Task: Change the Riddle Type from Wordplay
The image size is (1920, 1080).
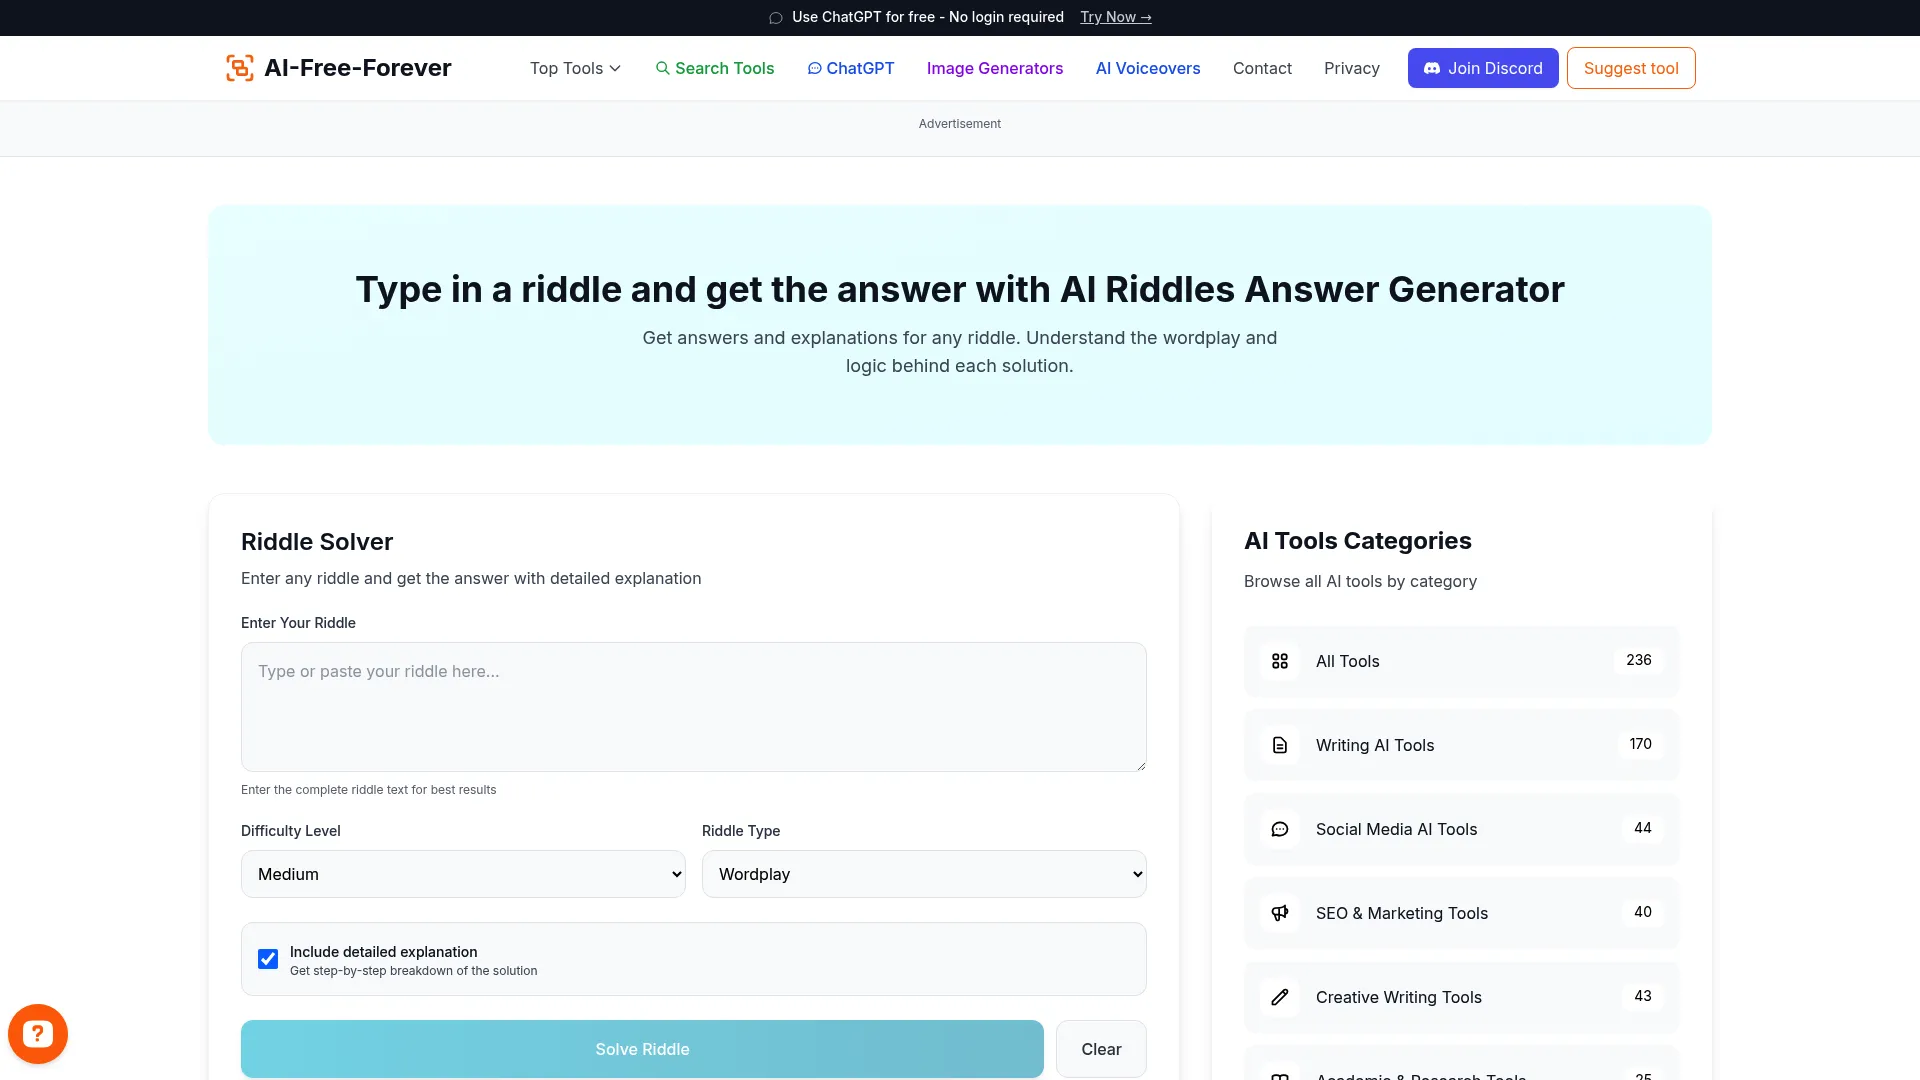Action: (923, 873)
